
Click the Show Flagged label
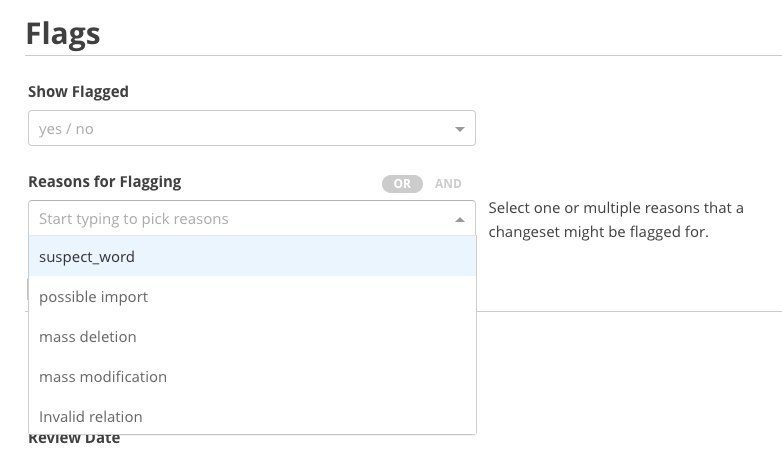coord(78,92)
